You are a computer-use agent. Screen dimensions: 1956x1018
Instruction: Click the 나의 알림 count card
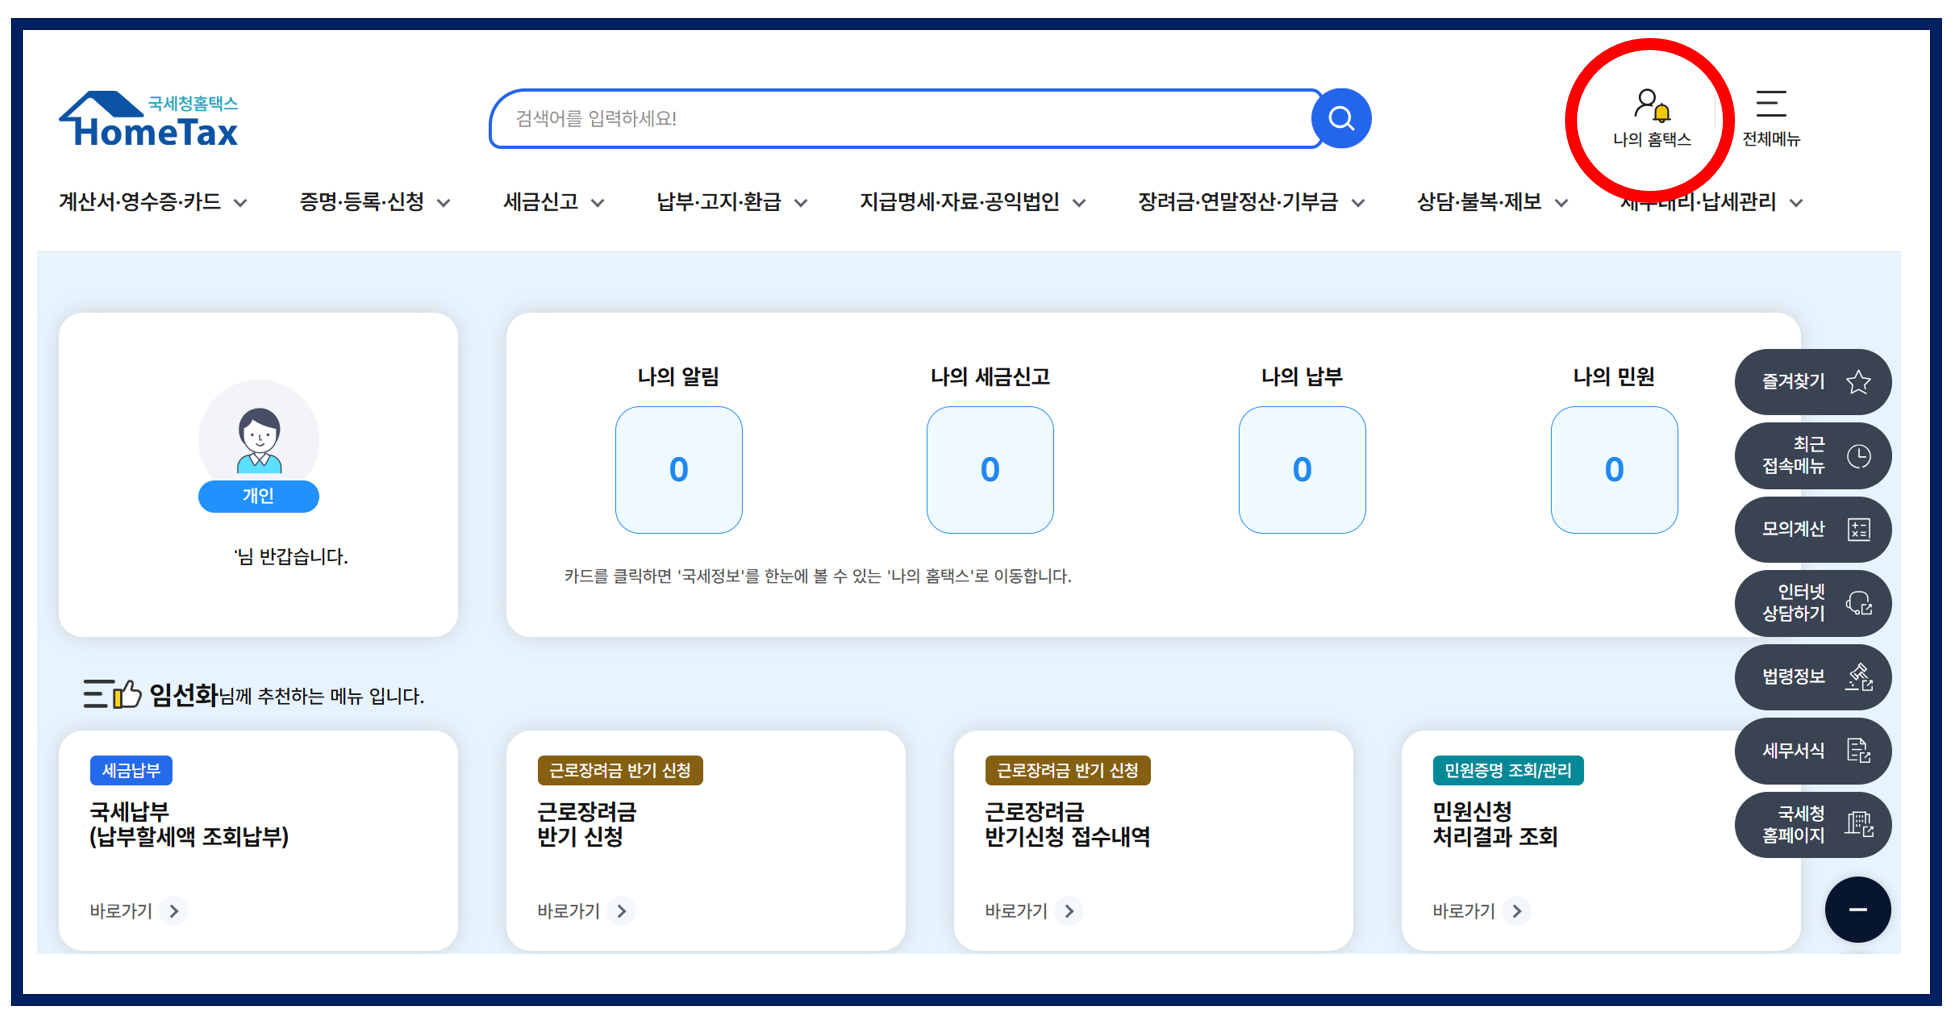click(679, 470)
